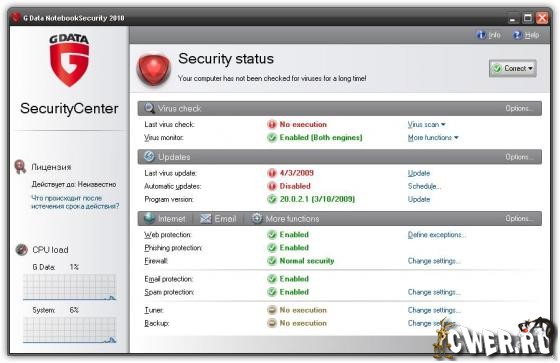Click the green check icon for Phishing protection
Image resolution: width=560 pixels, height=363 pixels.
(x=272, y=248)
